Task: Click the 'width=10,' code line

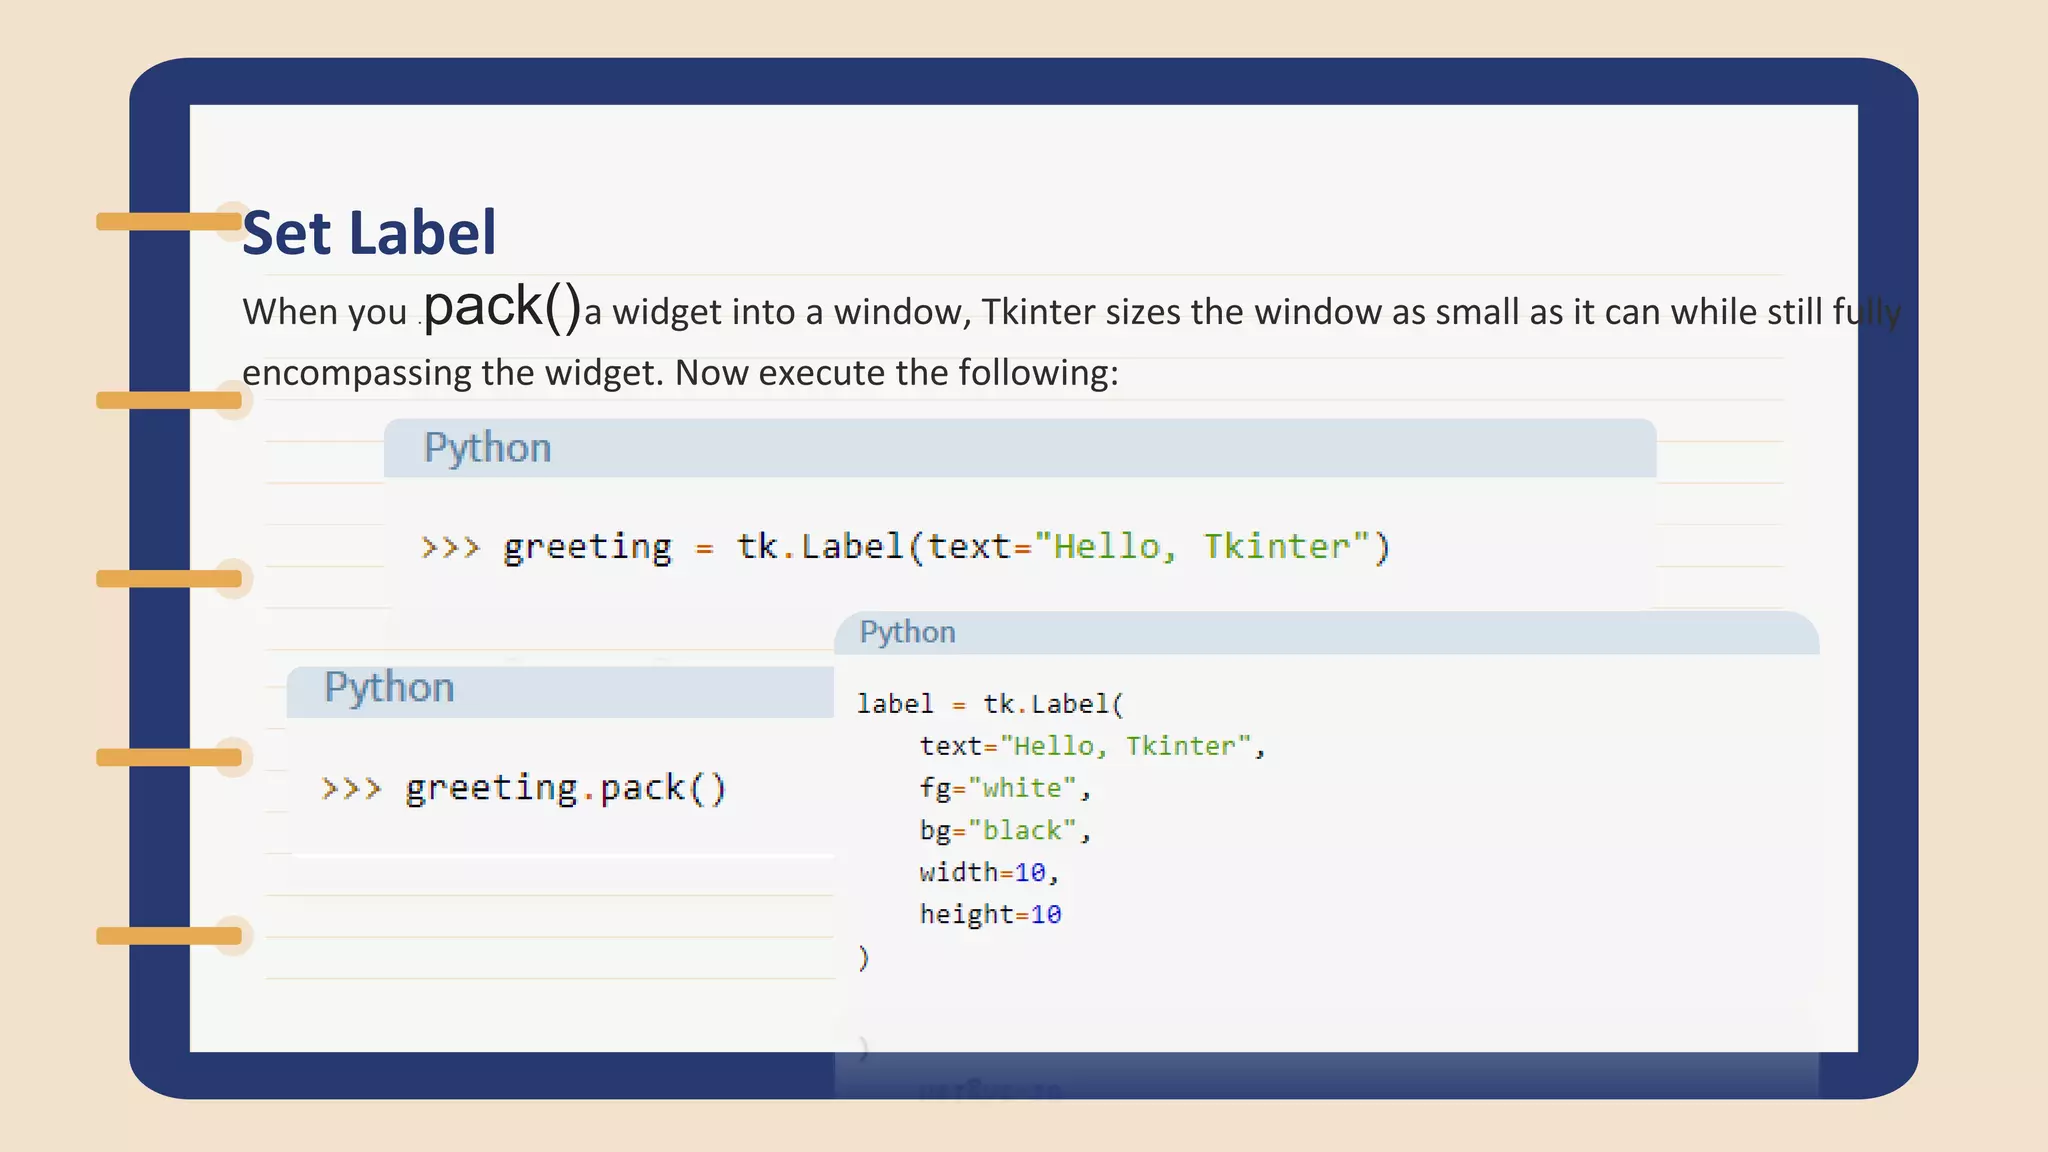Action: (x=988, y=872)
